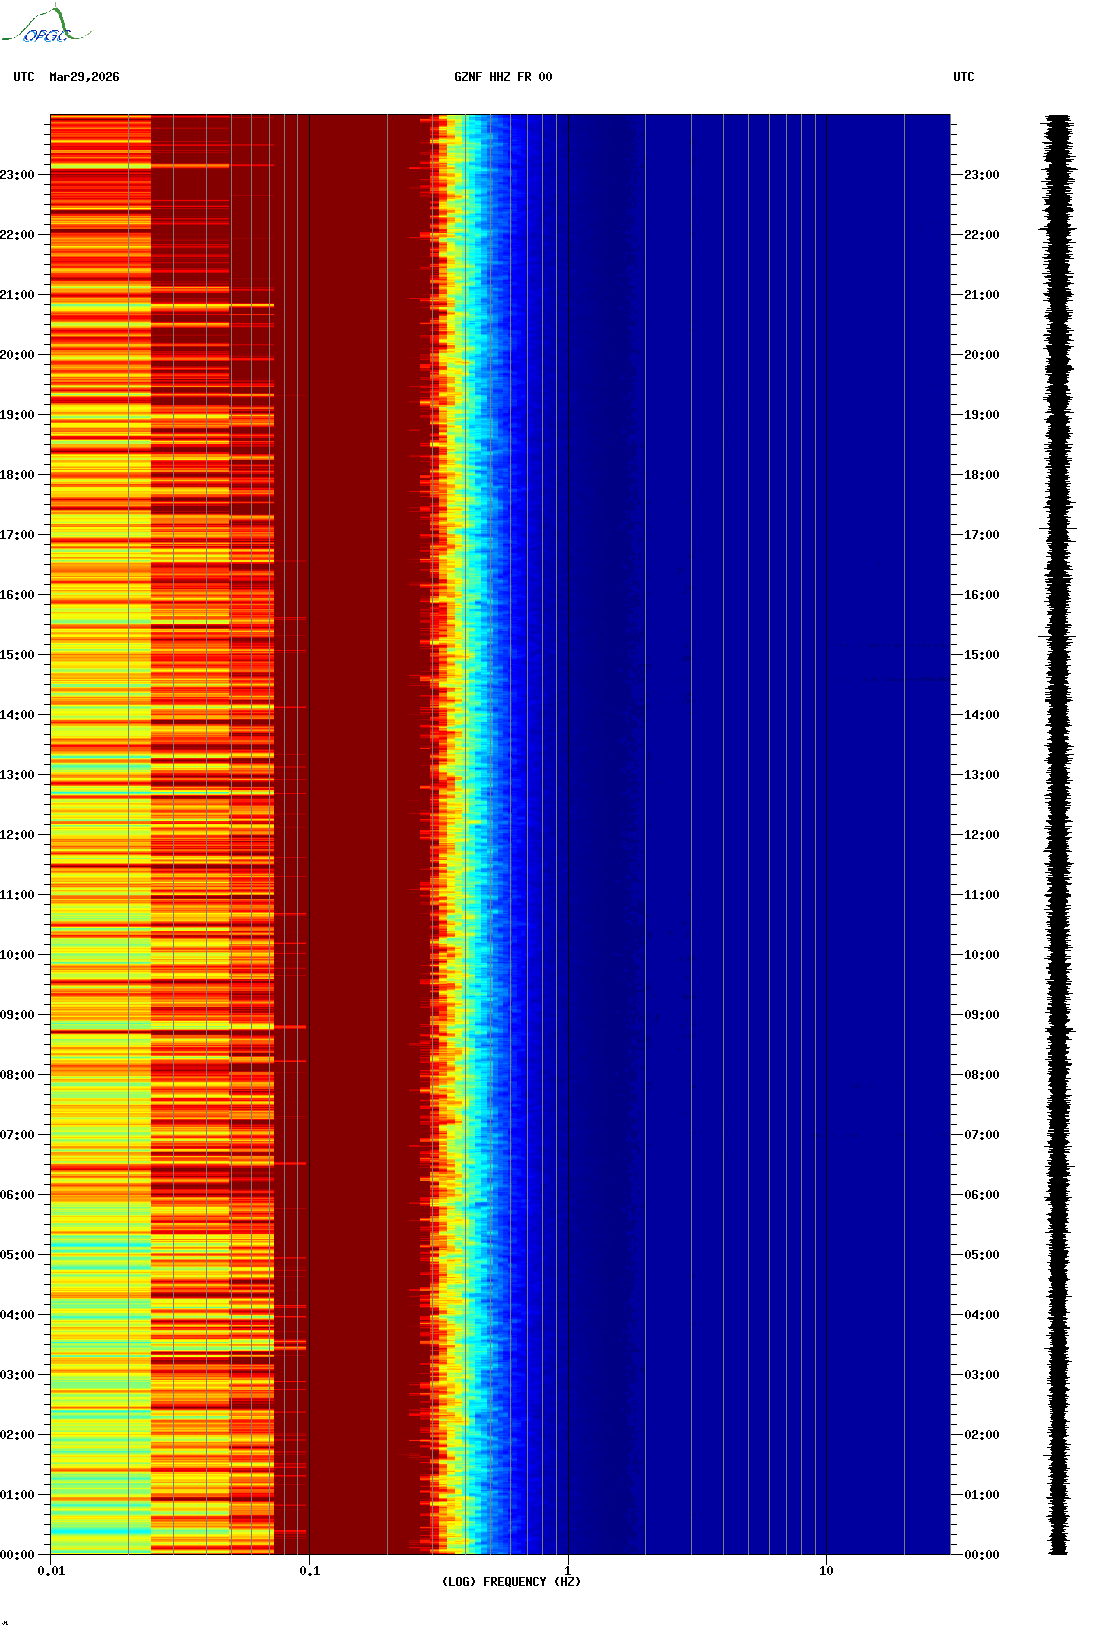
Task: Click the '(LOG) FREQUENCY (HZ)' axis title
Action: 511,1582
